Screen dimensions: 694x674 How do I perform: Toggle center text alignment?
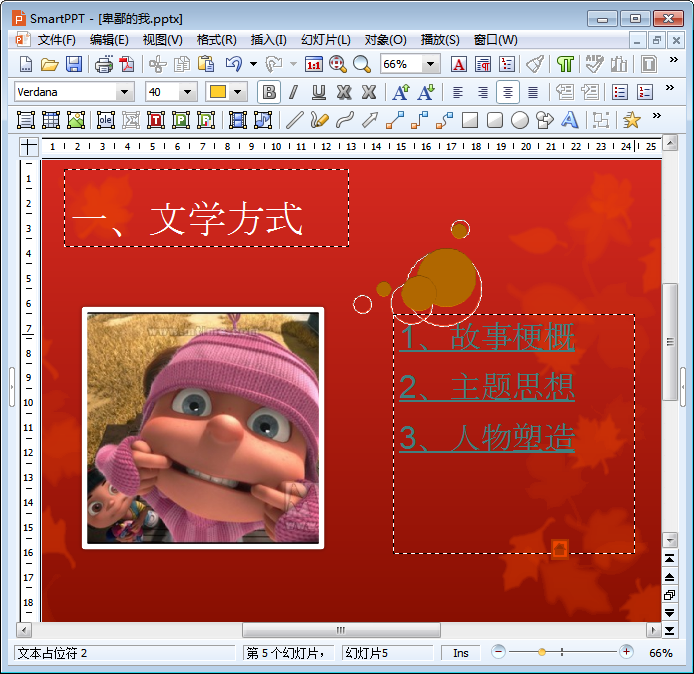tap(508, 92)
